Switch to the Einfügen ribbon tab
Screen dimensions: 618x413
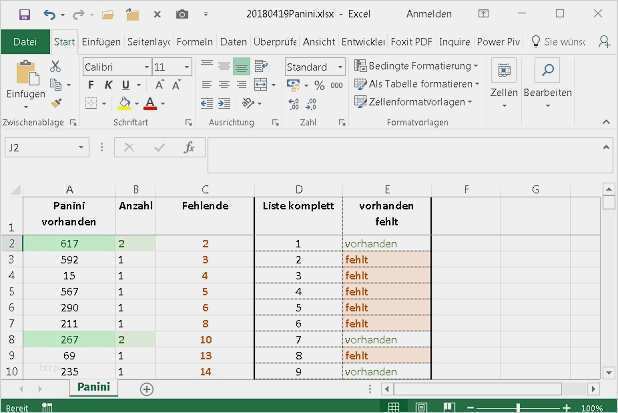pyautogui.click(x=101, y=42)
